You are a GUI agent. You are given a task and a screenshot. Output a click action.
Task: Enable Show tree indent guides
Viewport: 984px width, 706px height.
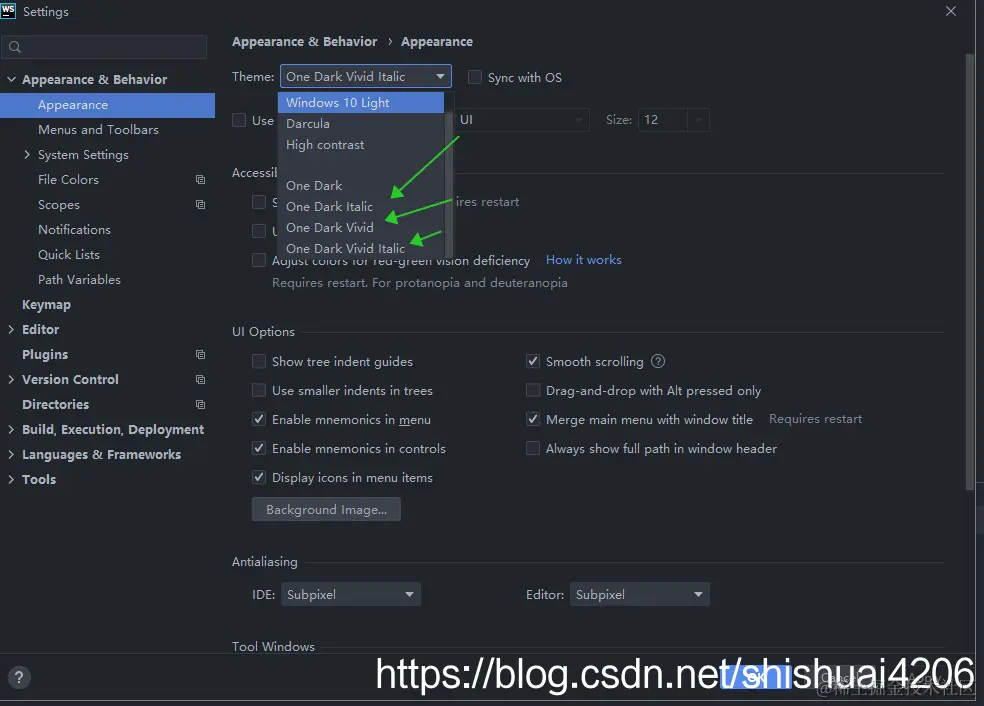(259, 361)
